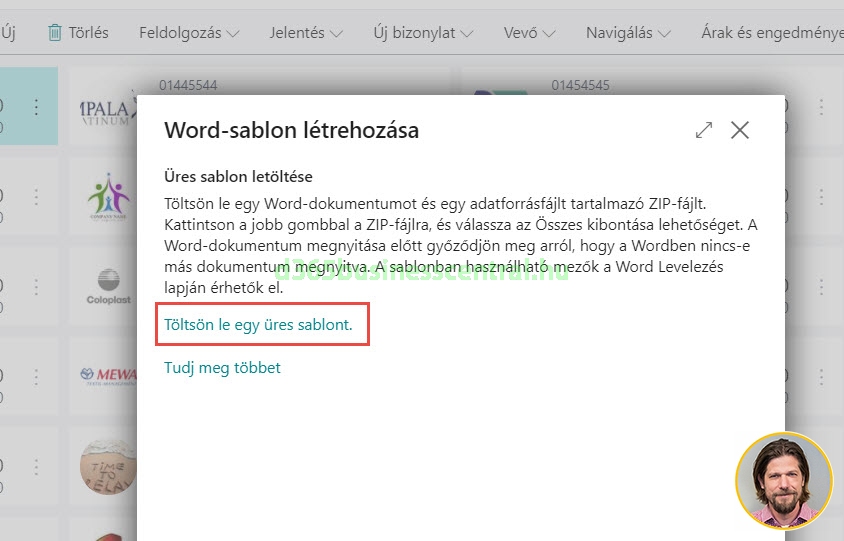Open three-dot menu left of colorful people logo
Screen dimensions: 844x541
pos(37,197)
